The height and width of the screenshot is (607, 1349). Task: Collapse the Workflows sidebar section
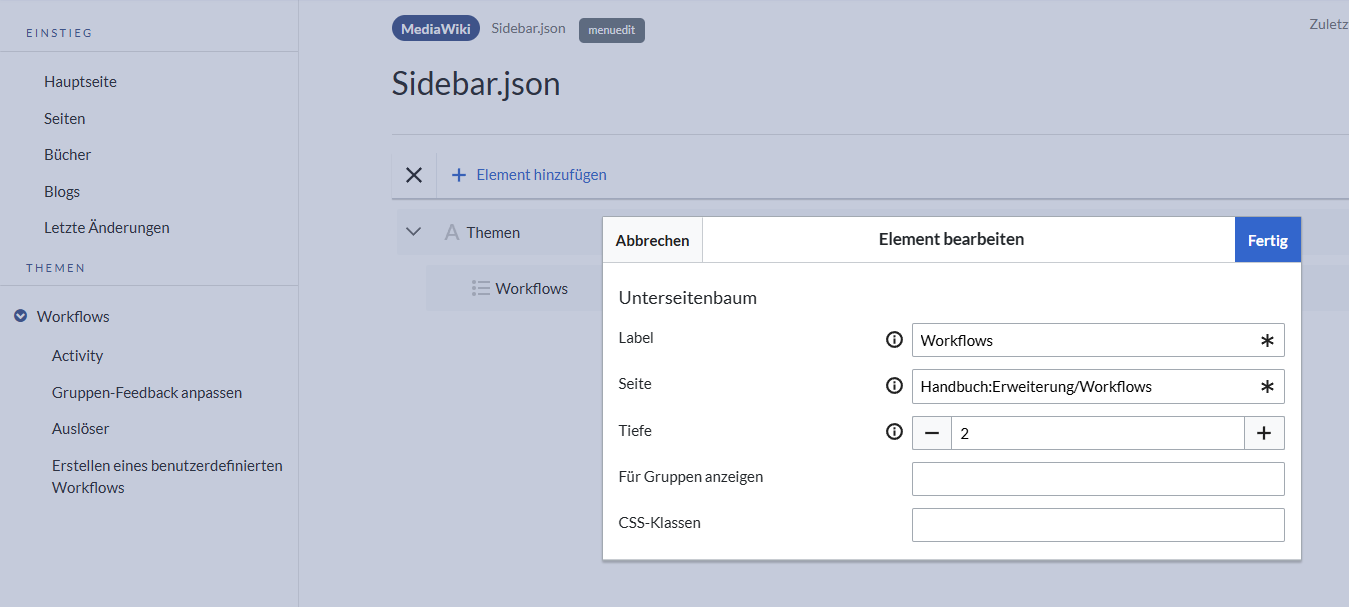point(20,316)
